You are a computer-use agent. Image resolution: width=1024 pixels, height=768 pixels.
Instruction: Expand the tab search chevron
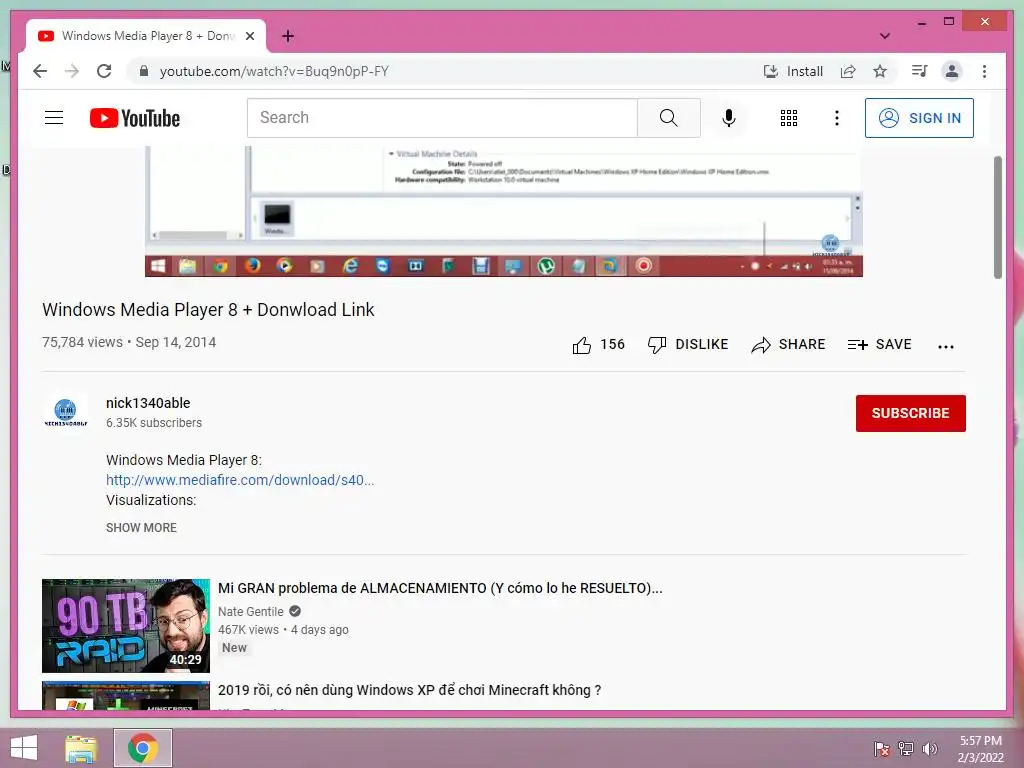click(x=884, y=36)
